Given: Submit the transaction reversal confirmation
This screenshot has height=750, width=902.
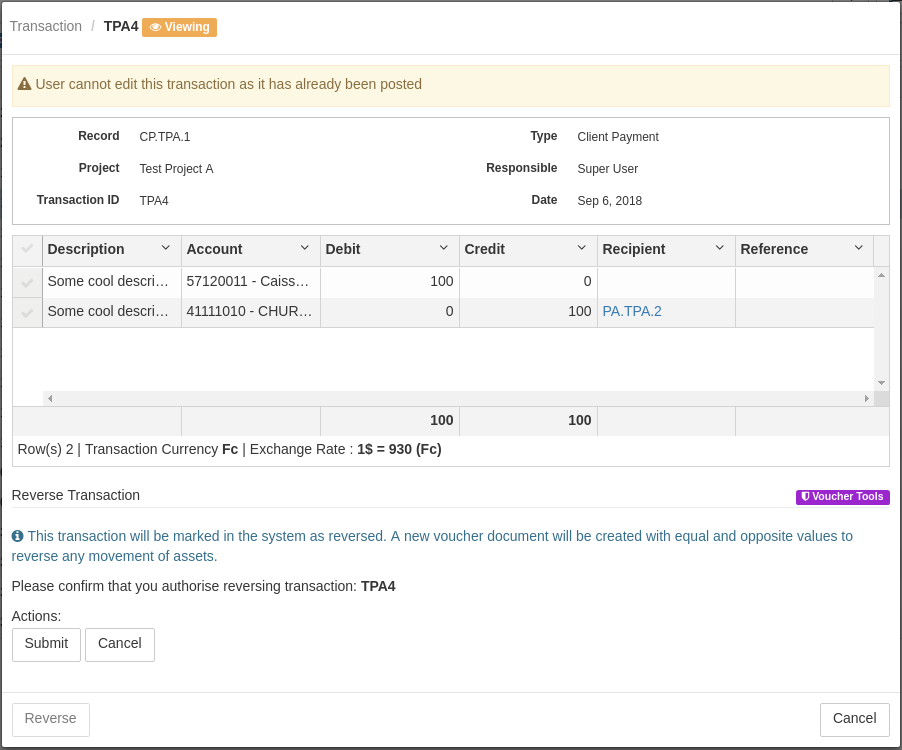Looking at the screenshot, I should point(46,644).
